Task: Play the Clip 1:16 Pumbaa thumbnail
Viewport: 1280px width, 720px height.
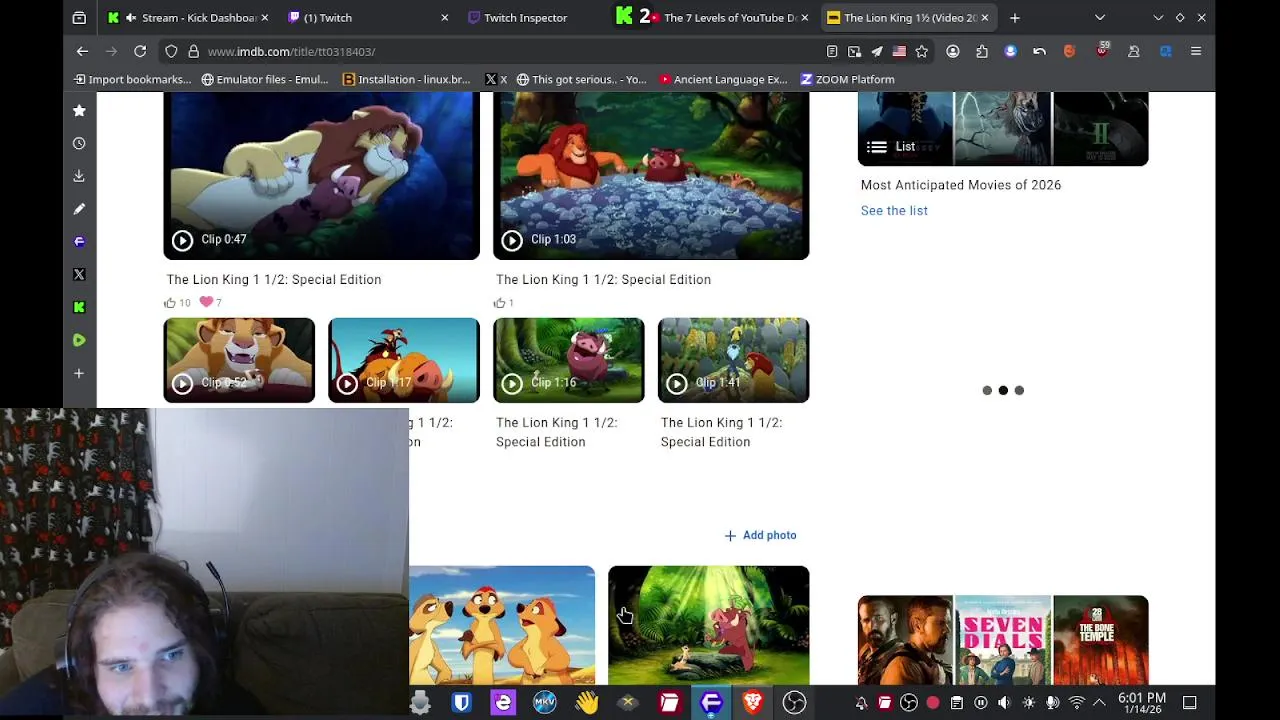Action: point(568,360)
